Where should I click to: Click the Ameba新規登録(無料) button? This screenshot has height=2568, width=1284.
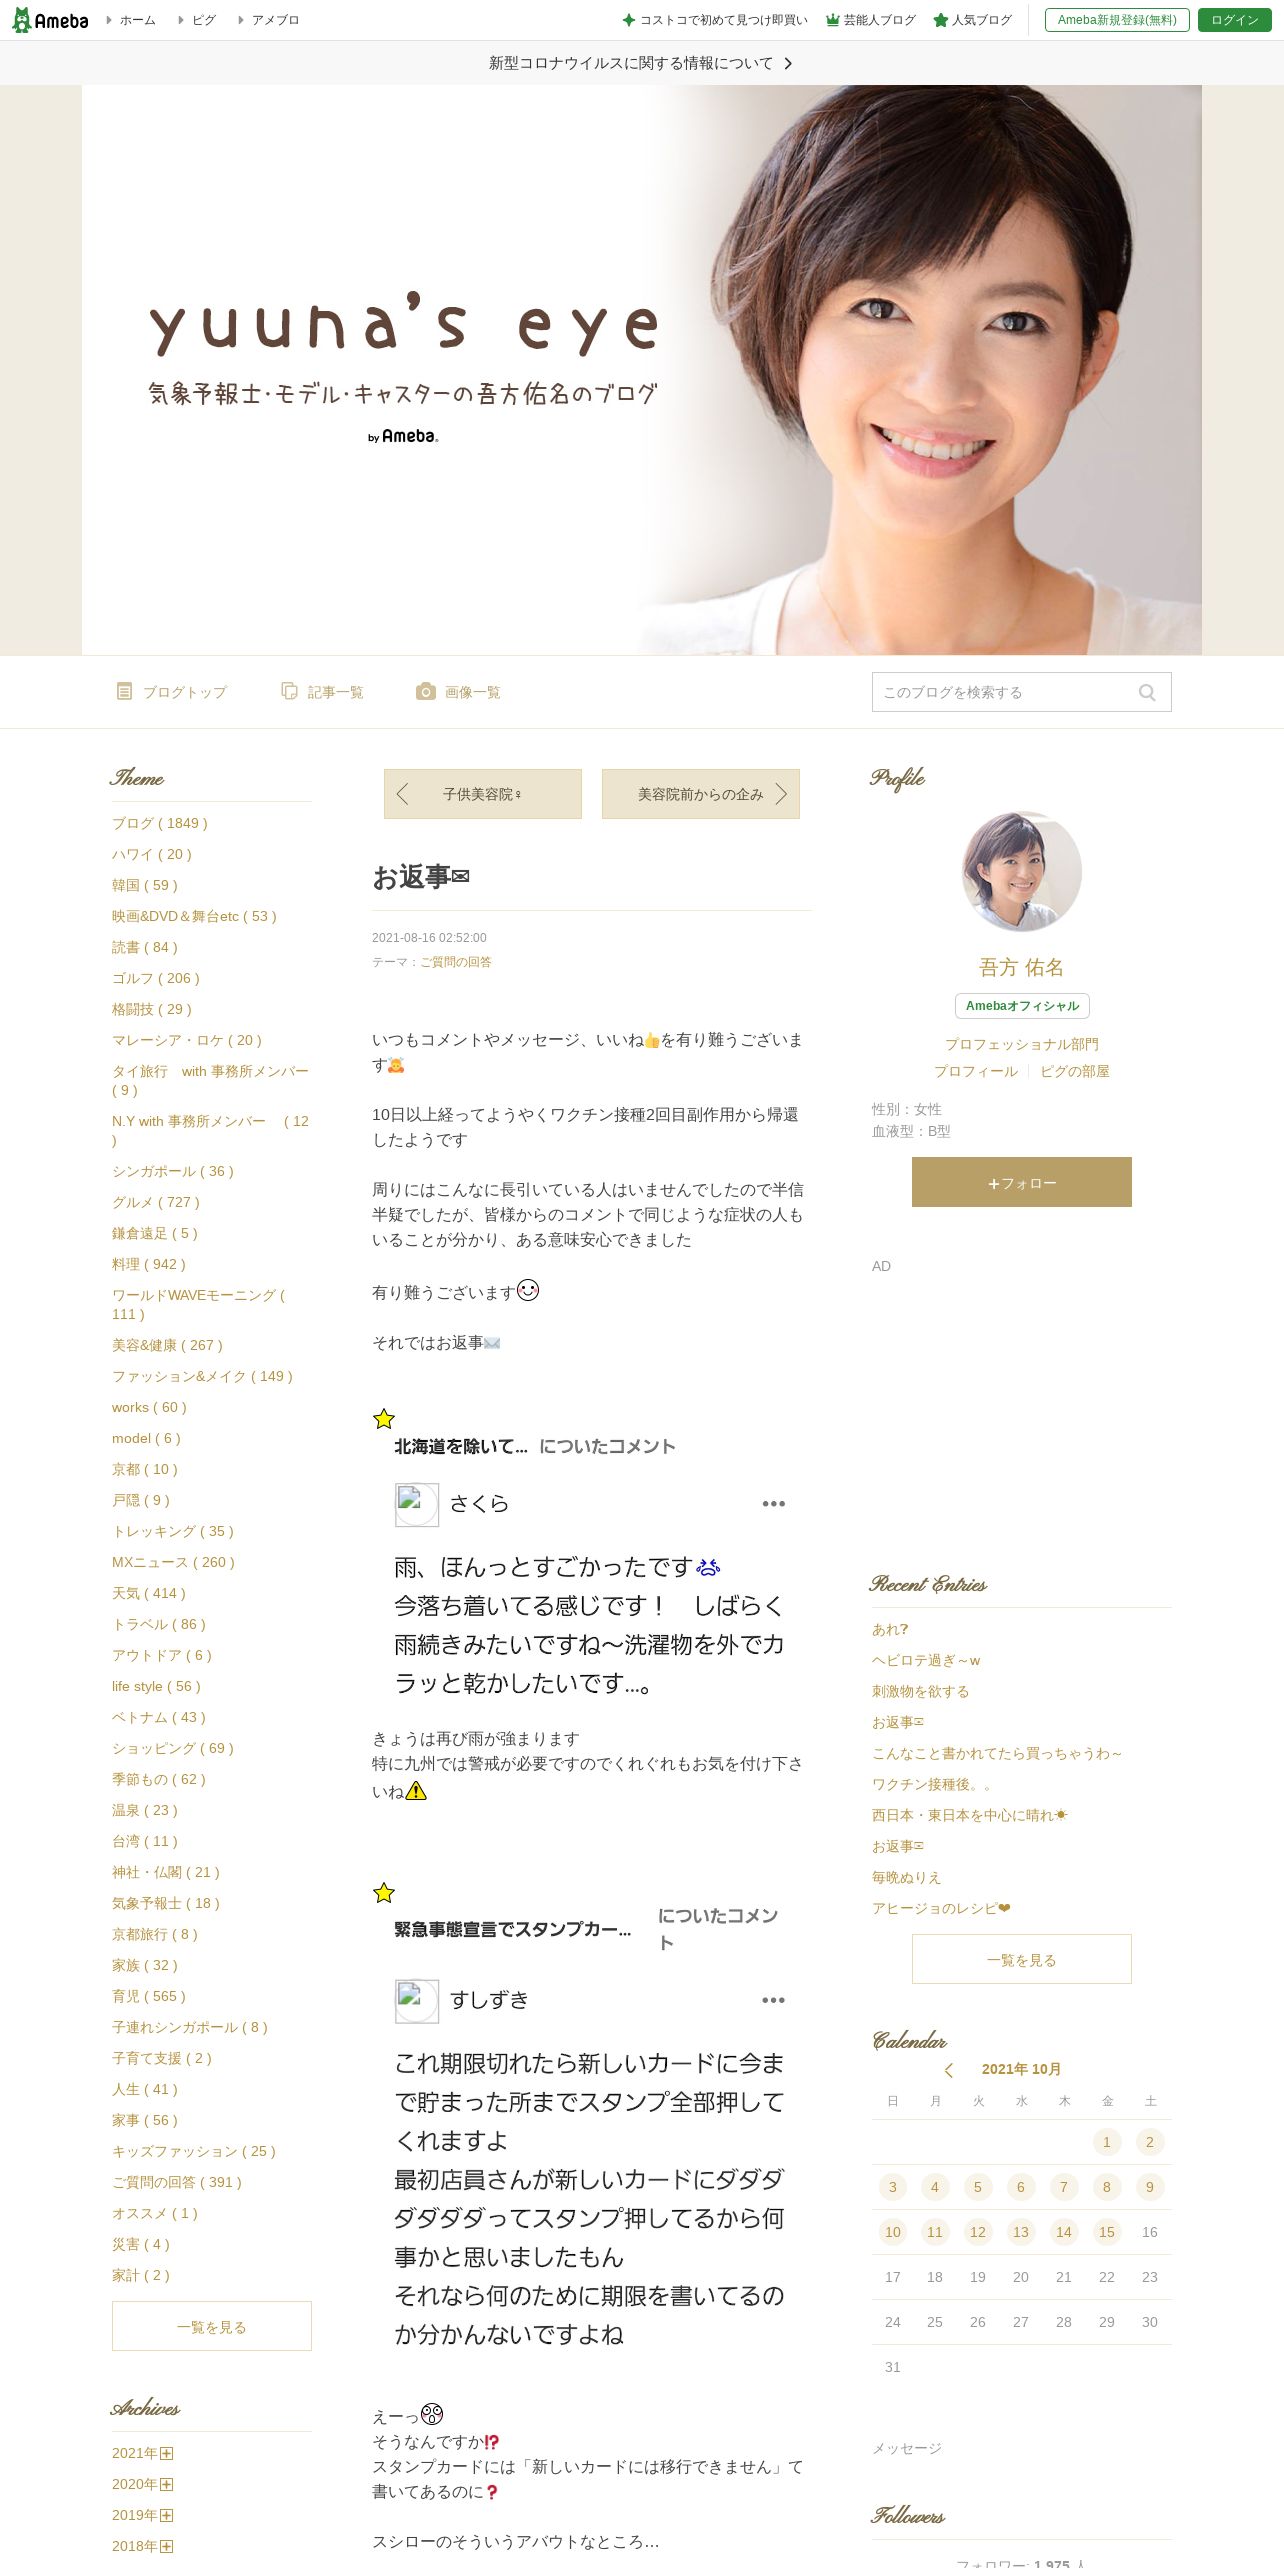tap(1117, 20)
